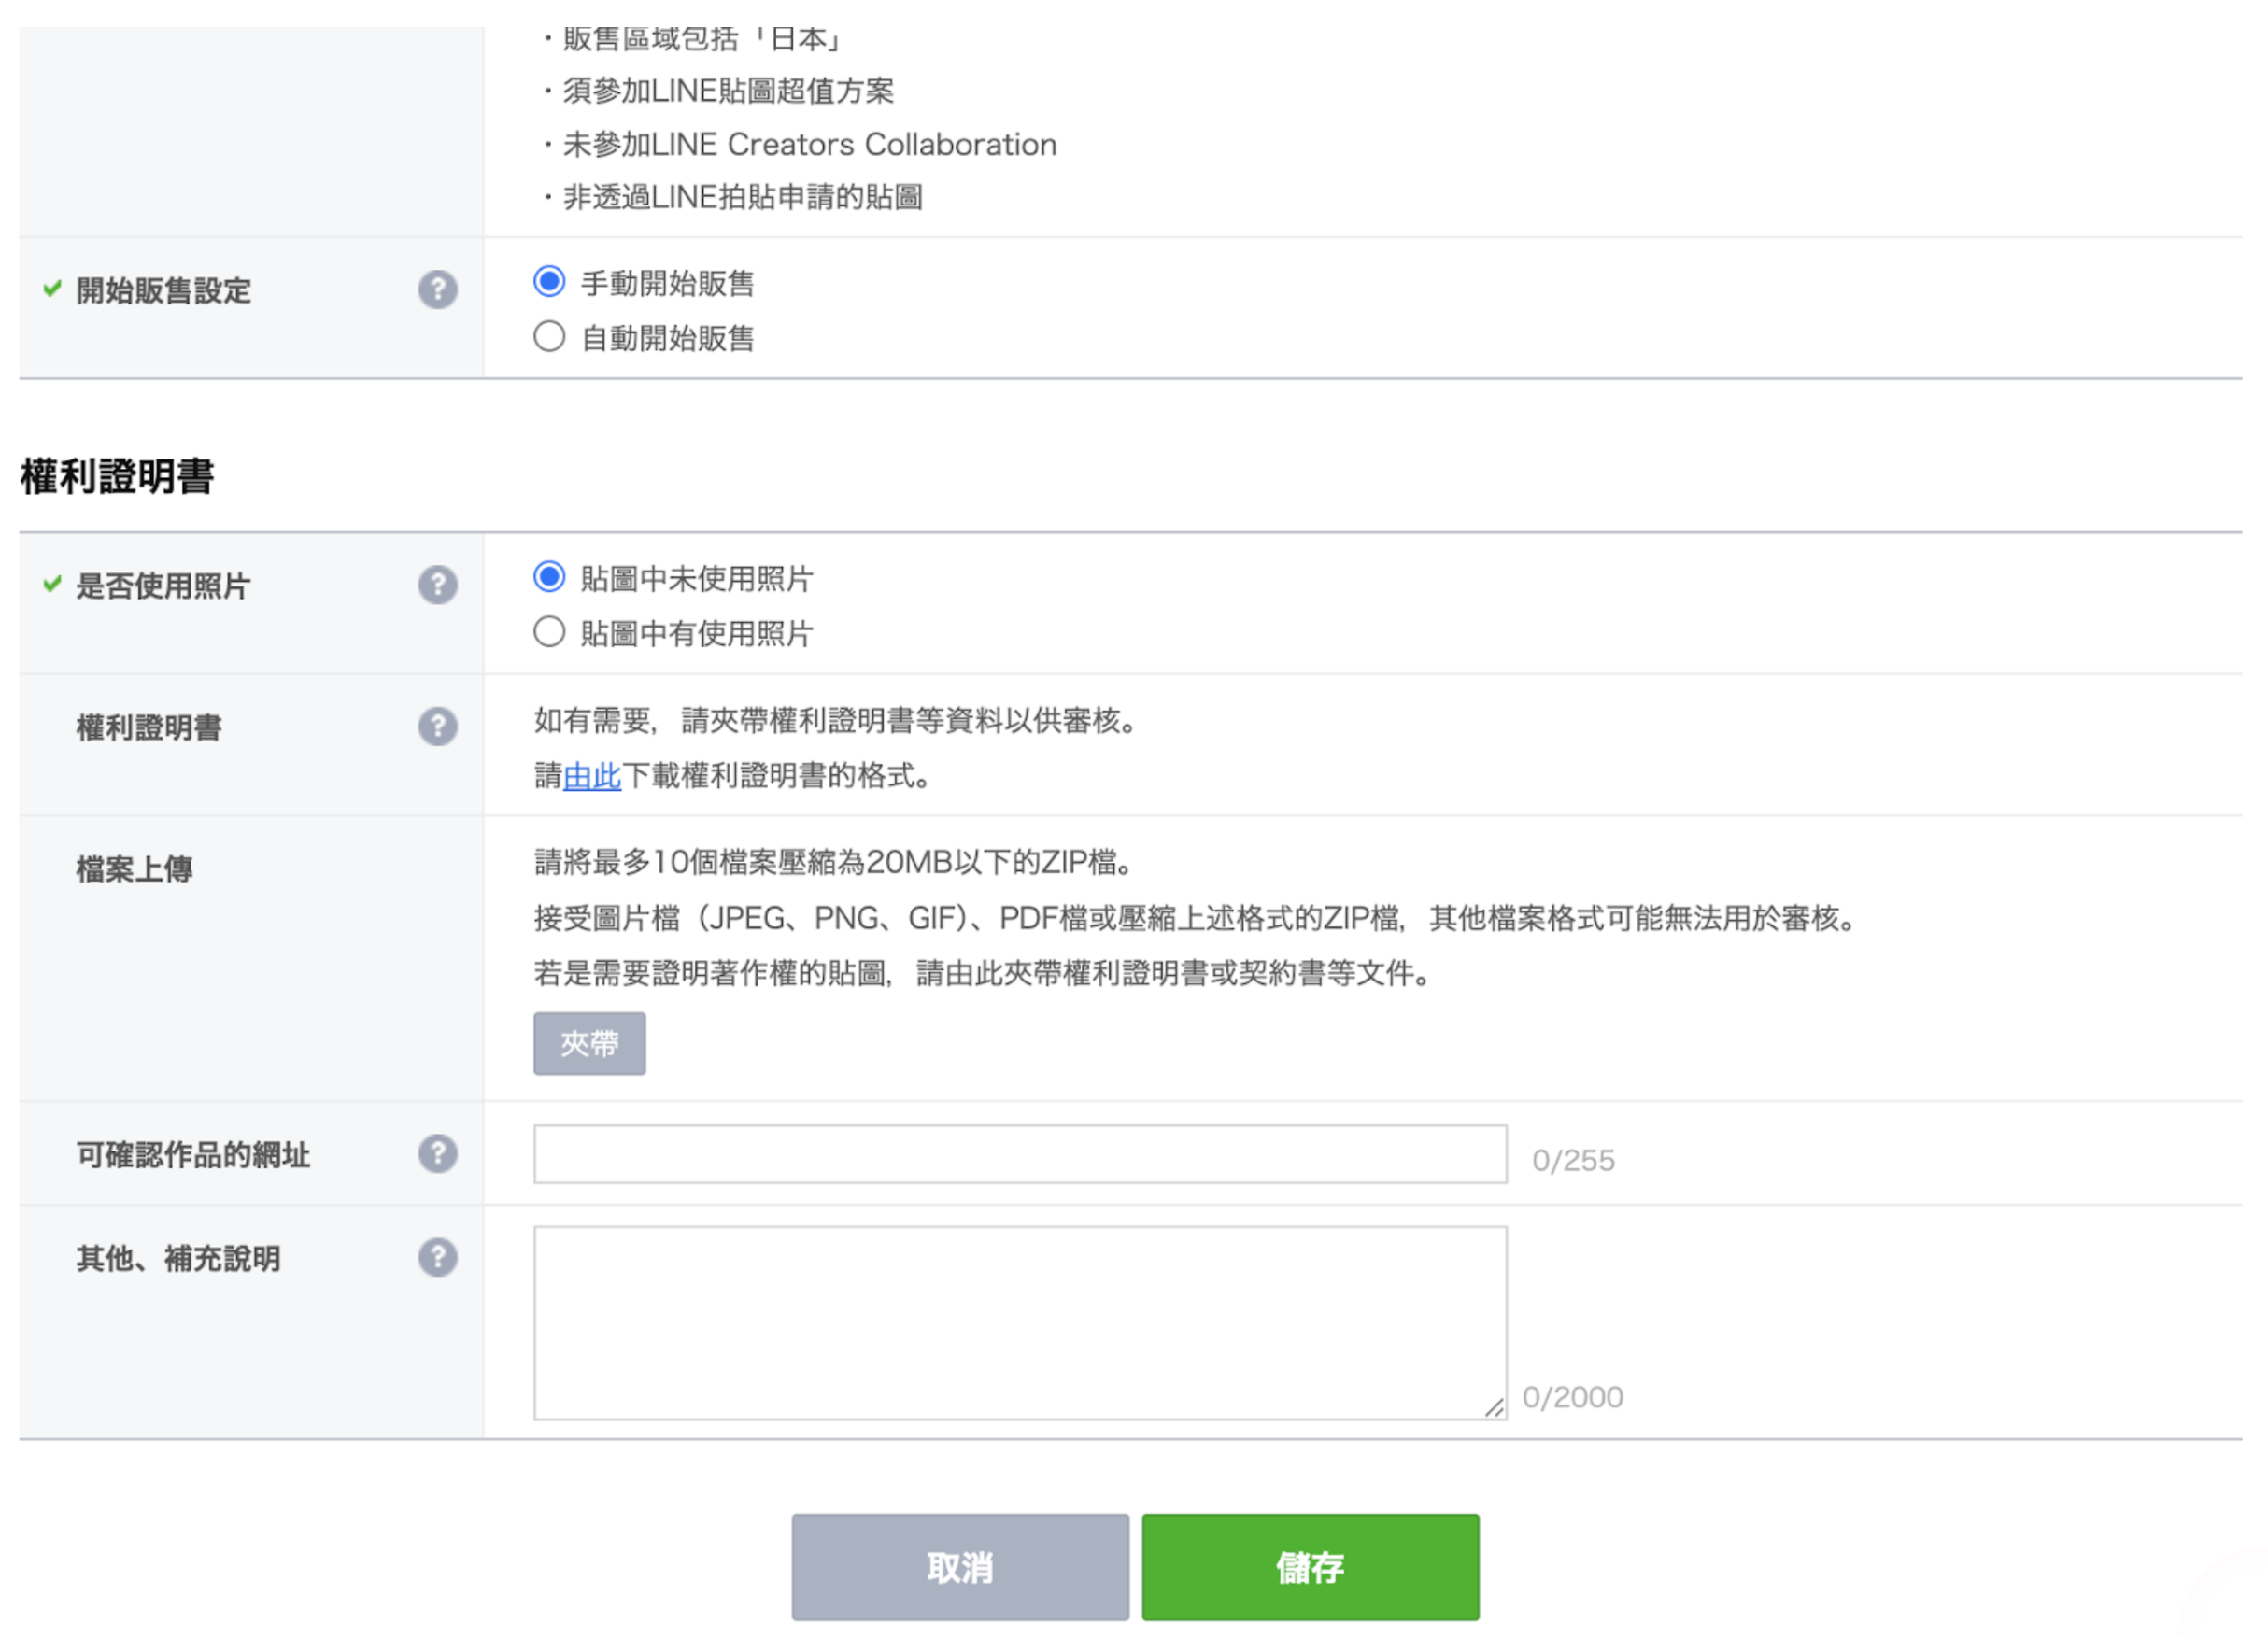2268x1638 pixels.
Task: Click the 取消 cancel button
Action: (x=960, y=1566)
